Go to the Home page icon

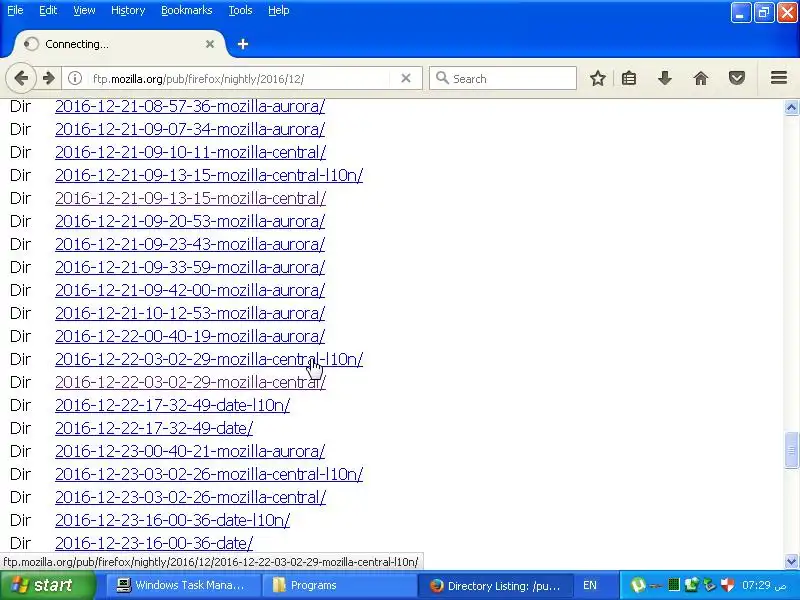(701, 78)
